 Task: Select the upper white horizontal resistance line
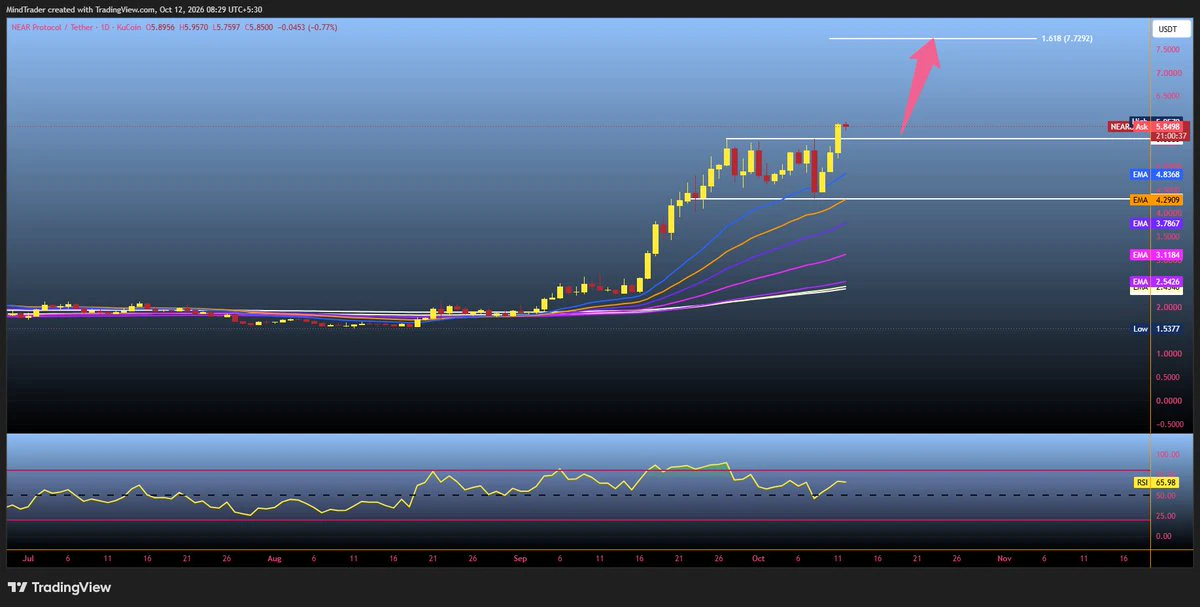(x=936, y=138)
